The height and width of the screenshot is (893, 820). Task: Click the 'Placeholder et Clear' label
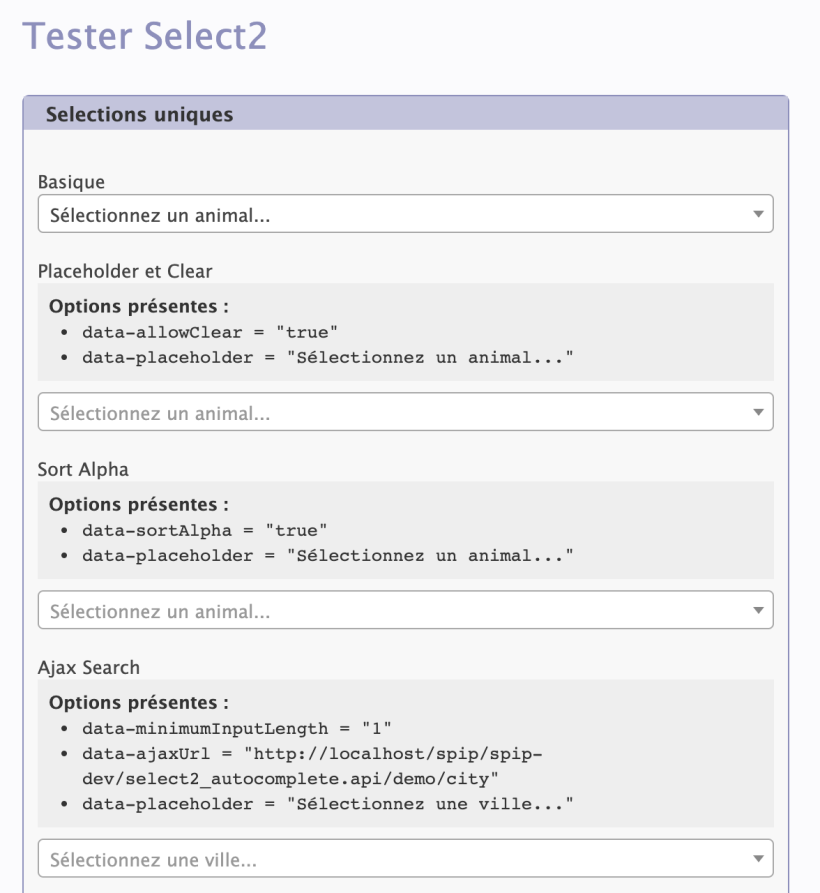pyautogui.click(x=125, y=271)
